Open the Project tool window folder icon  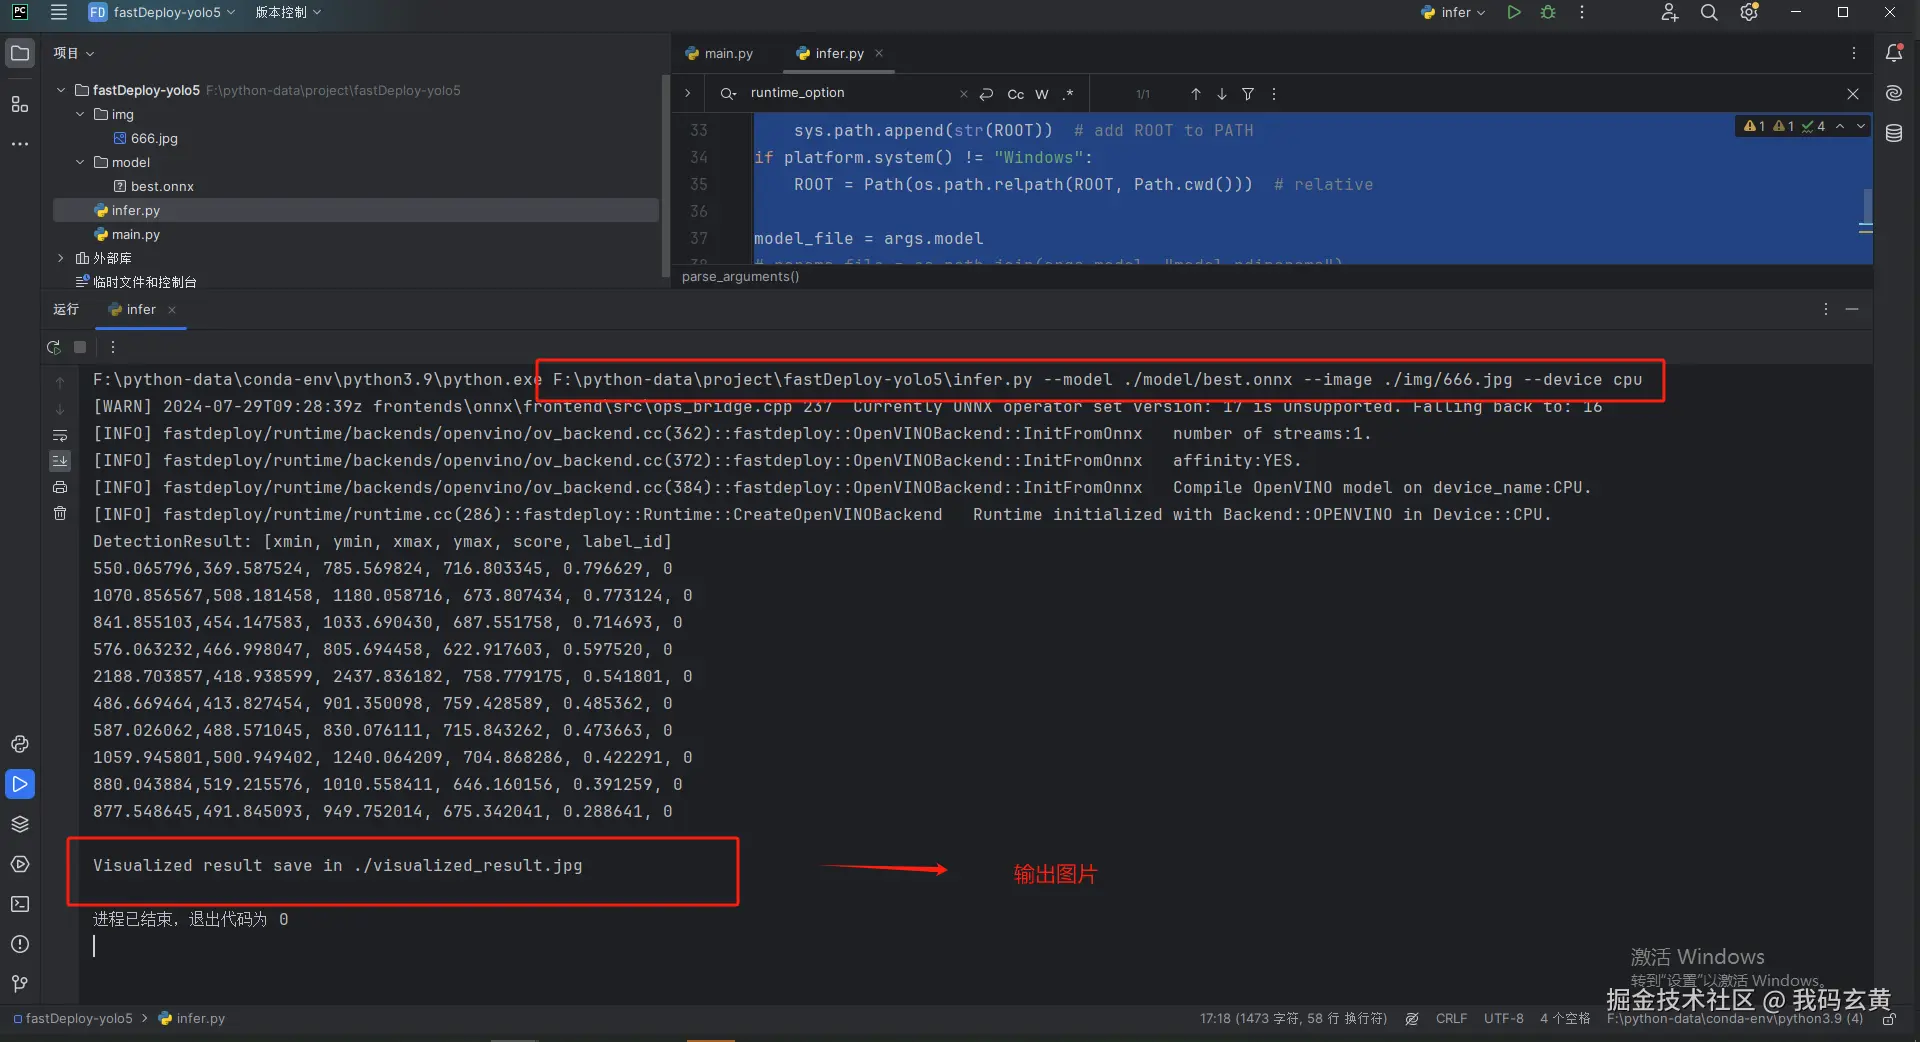(20, 53)
